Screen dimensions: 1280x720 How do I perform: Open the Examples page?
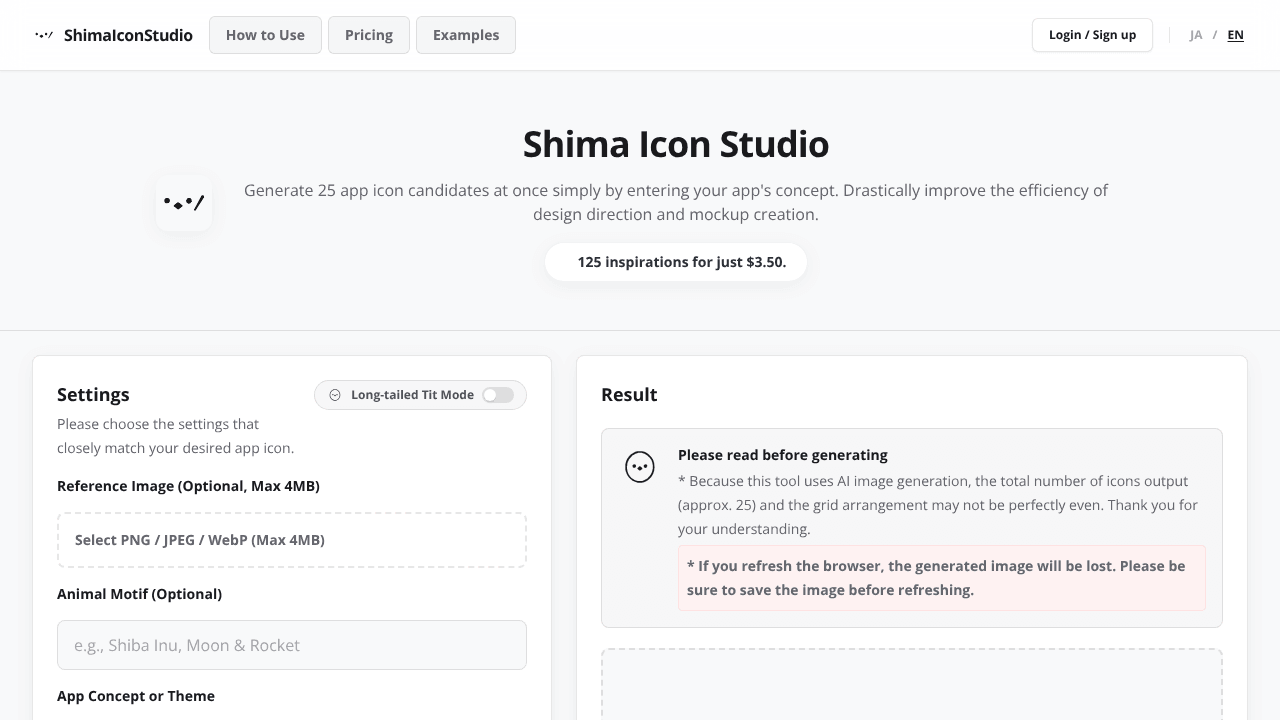tap(466, 35)
